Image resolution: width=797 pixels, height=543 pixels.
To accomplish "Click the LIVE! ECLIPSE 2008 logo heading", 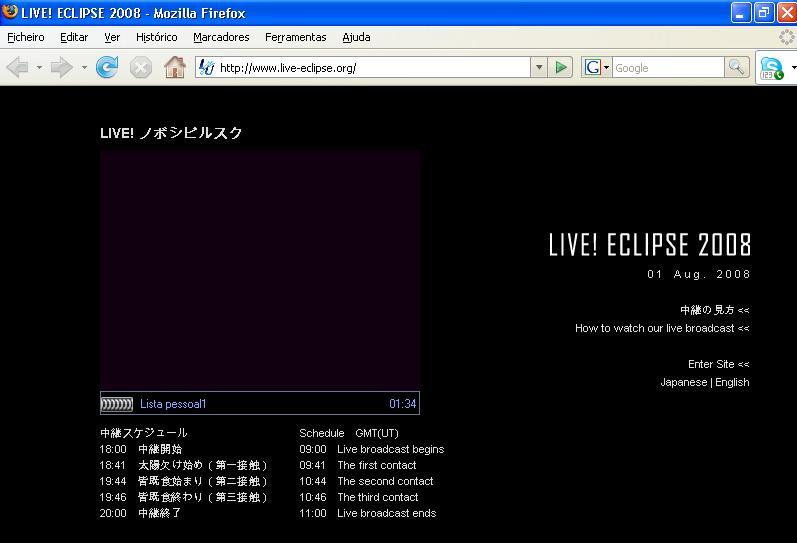I will tap(650, 245).
